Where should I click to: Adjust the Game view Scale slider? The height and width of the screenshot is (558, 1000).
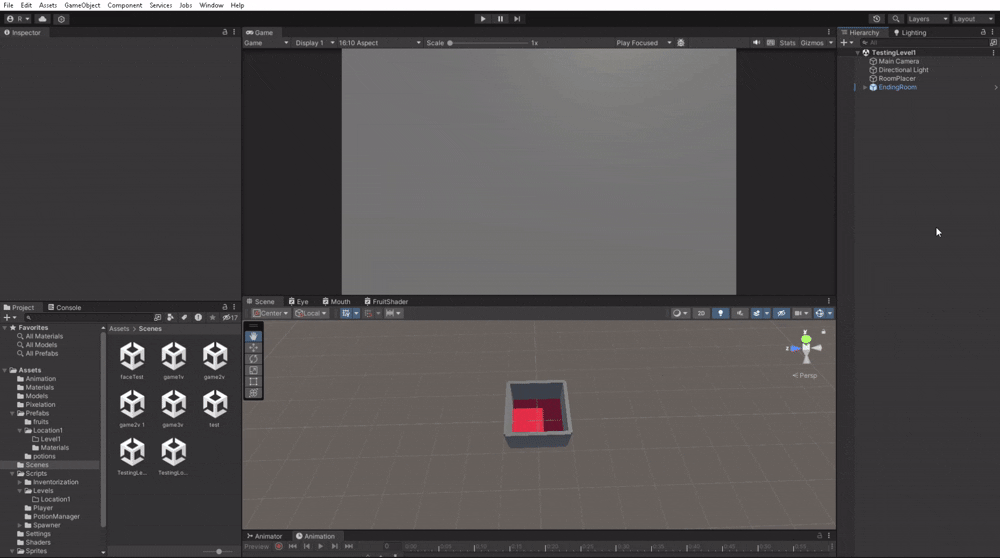[488, 43]
